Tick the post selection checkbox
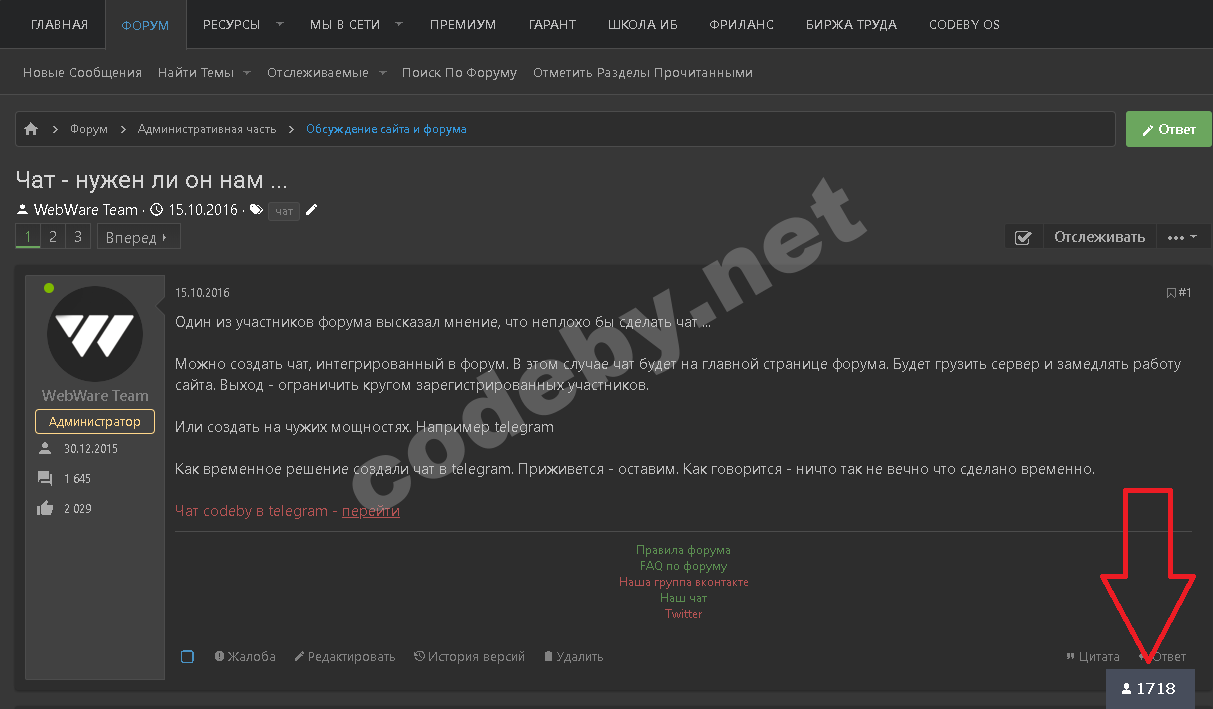Viewport: 1213px width, 709px height. pyautogui.click(x=187, y=657)
